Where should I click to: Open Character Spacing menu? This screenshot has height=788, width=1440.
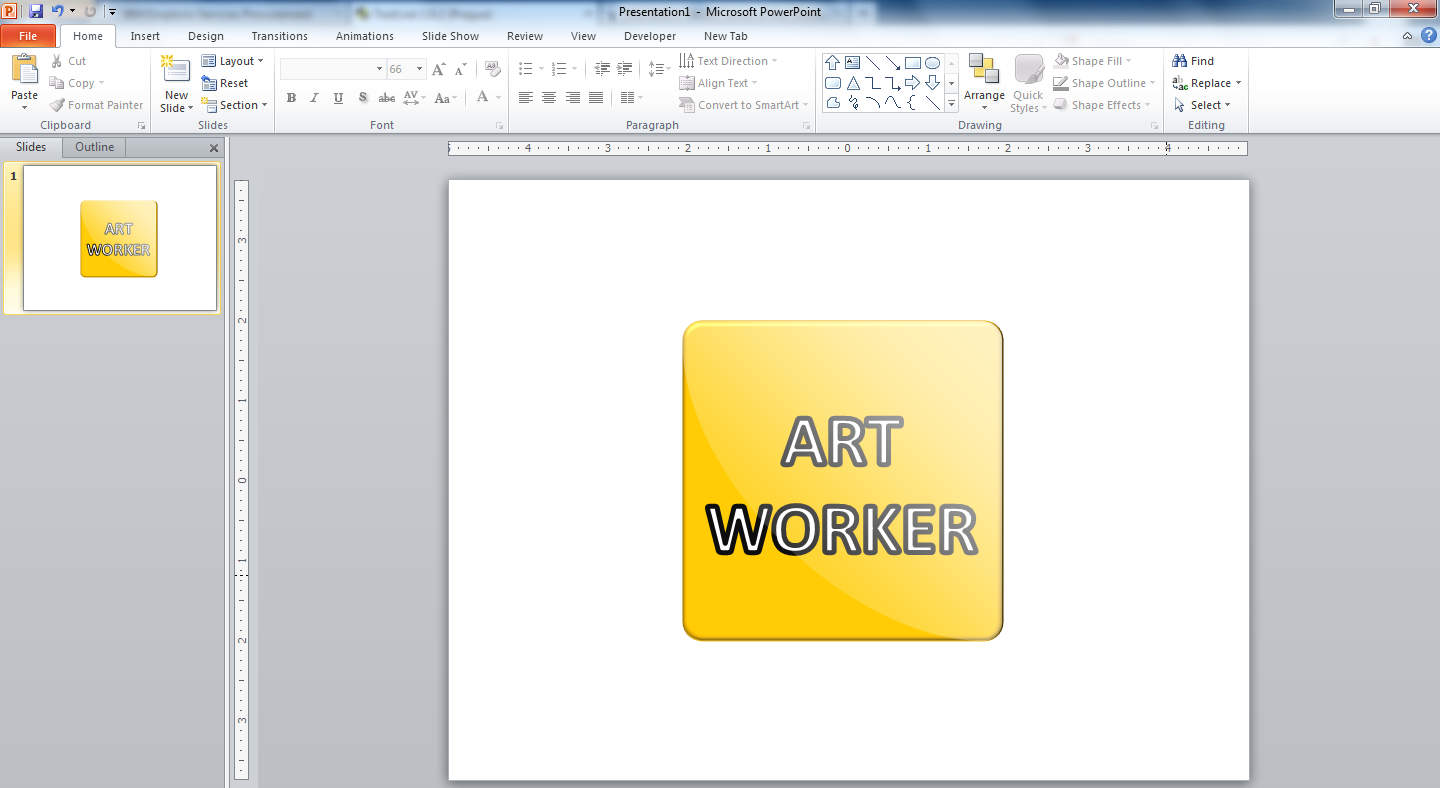[x=414, y=97]
